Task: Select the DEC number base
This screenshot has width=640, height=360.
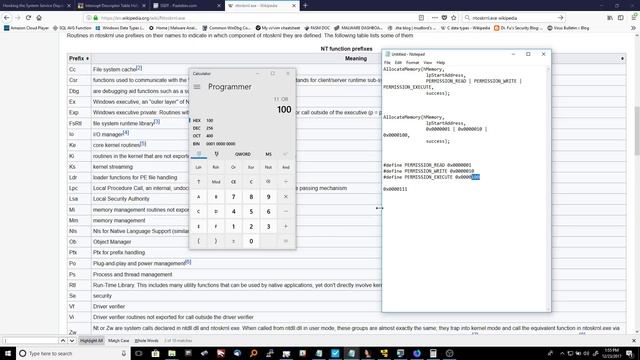Action: point(242,128)
